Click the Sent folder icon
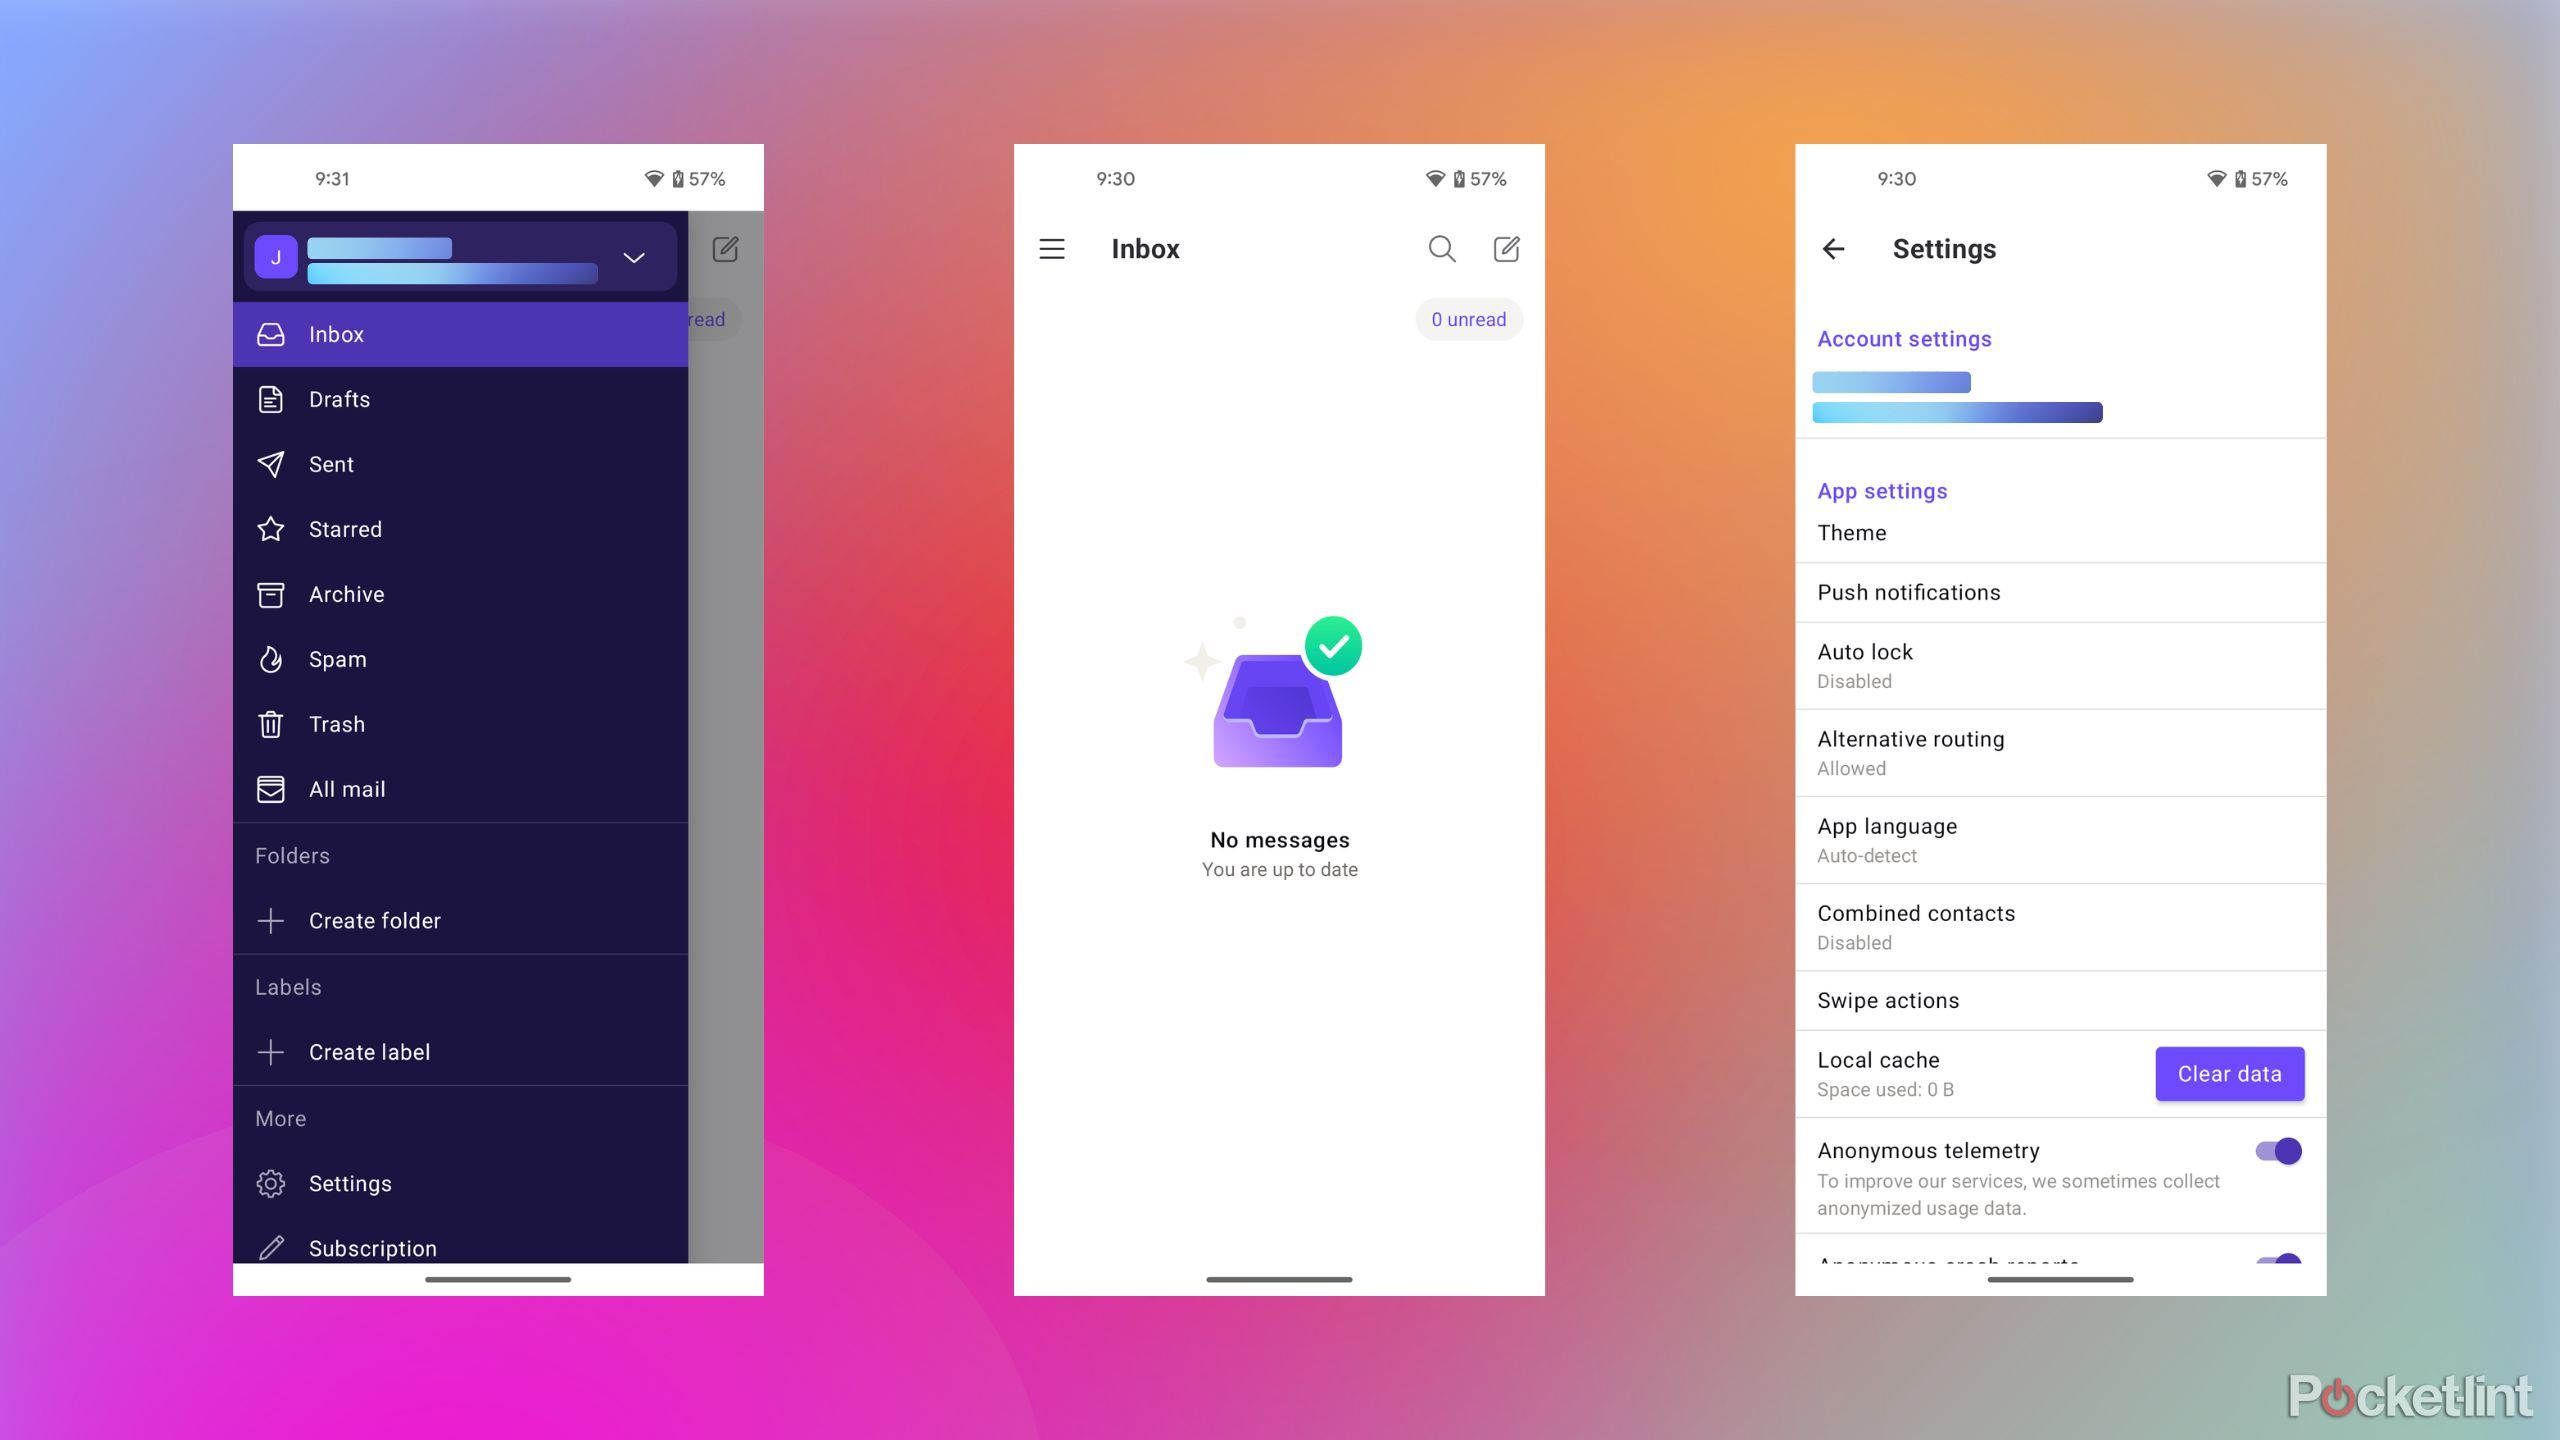The image size is (2560, 1440). point(273,464)
